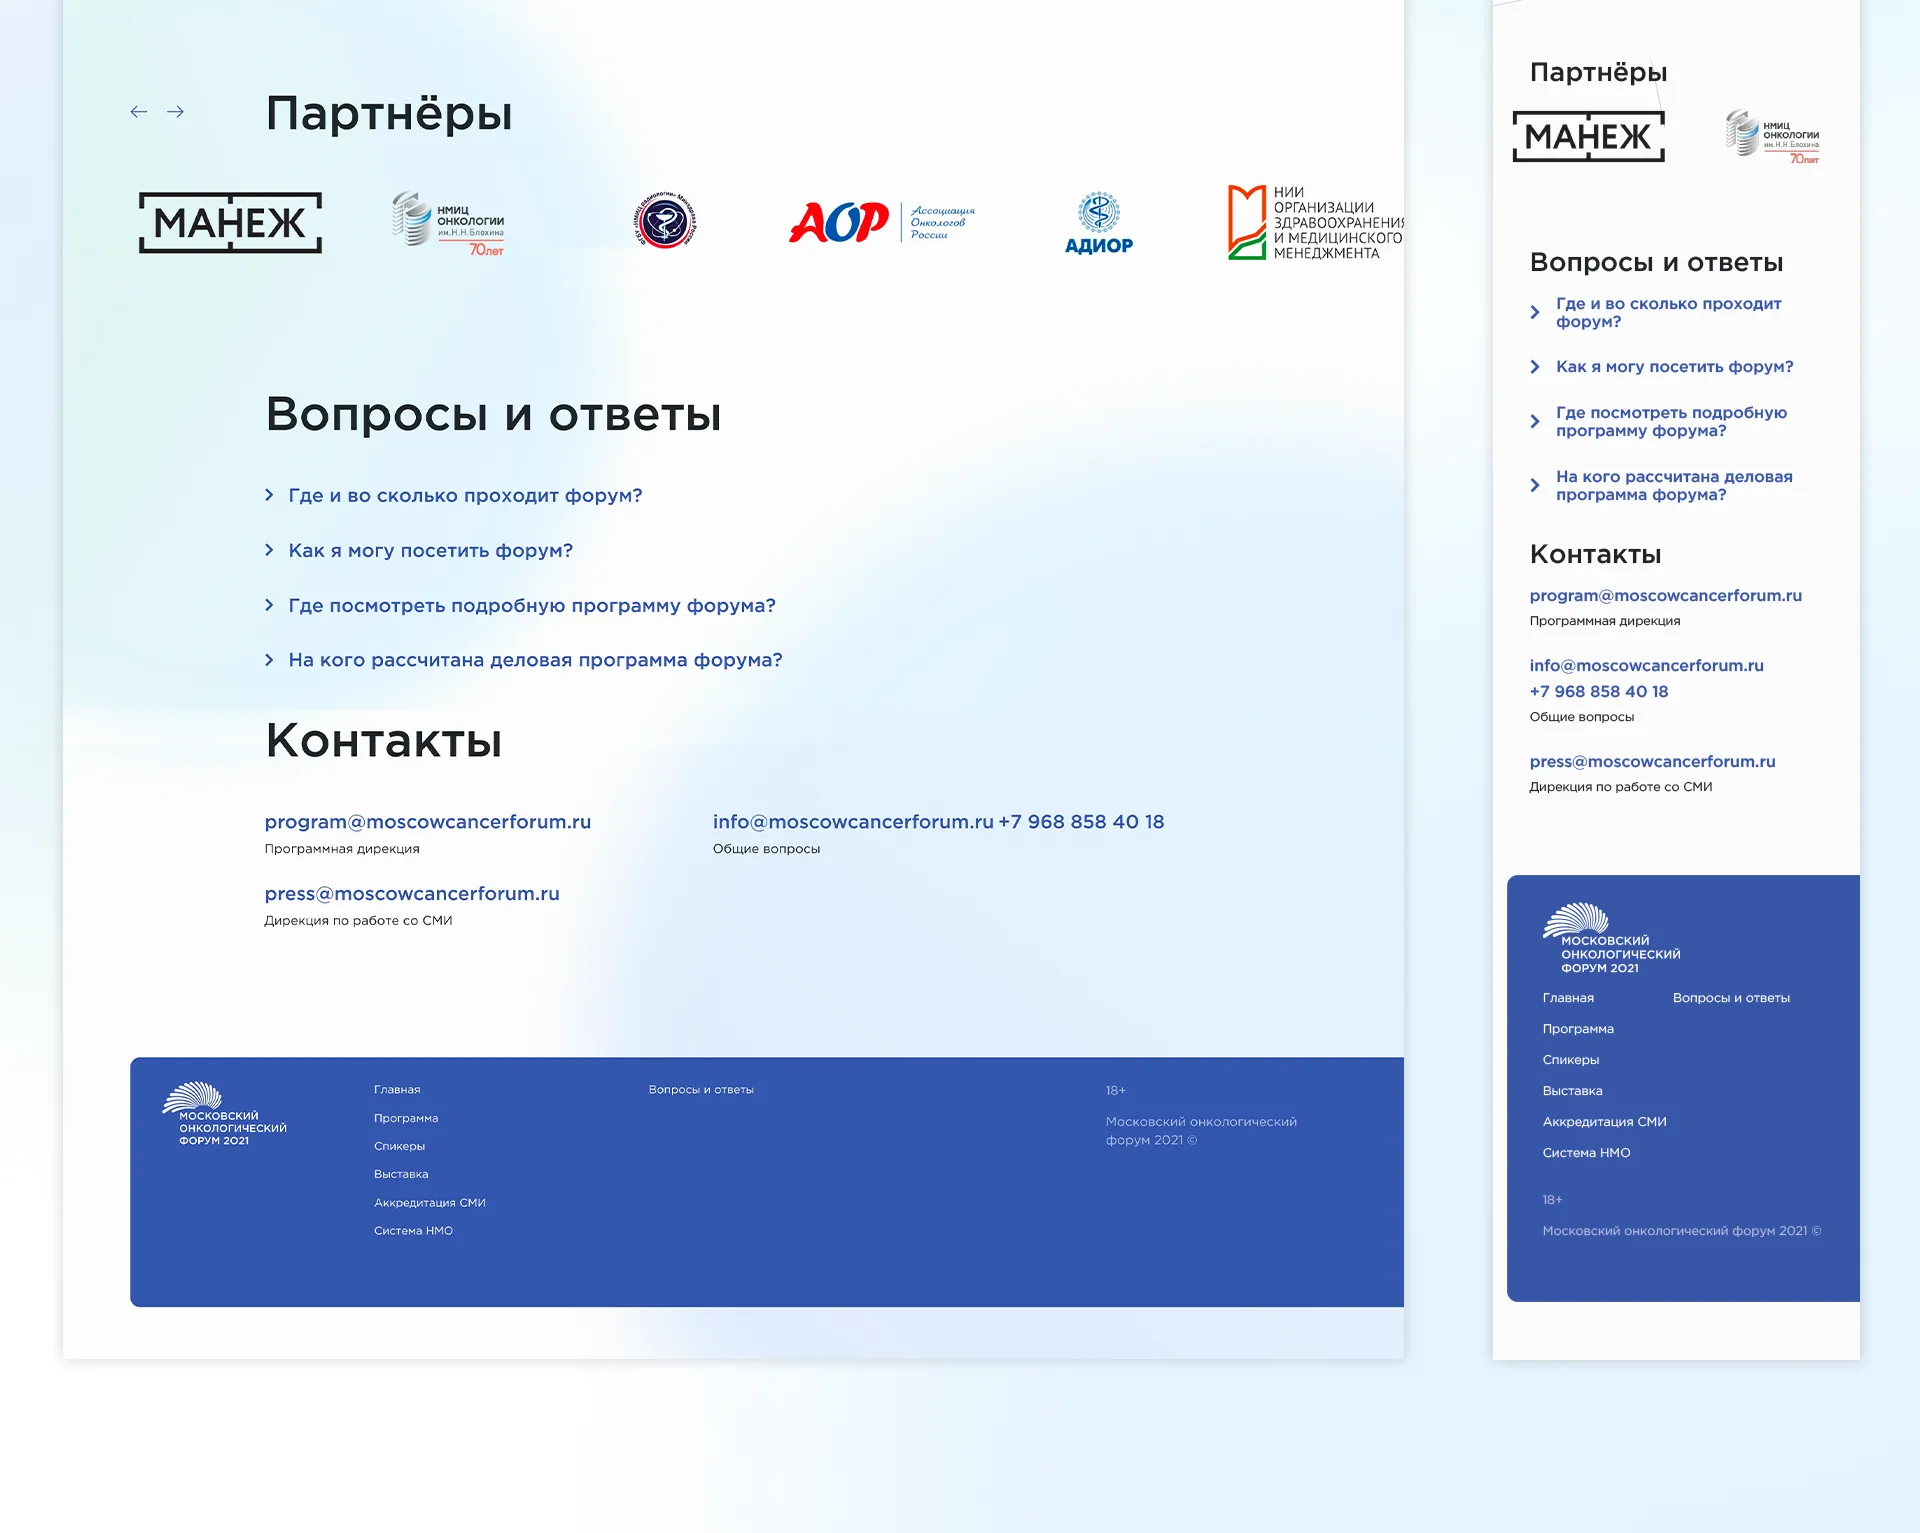Click the АДИОР partner logo
Screen dimensions: 1920x1533
click(x=1098, y=223)
